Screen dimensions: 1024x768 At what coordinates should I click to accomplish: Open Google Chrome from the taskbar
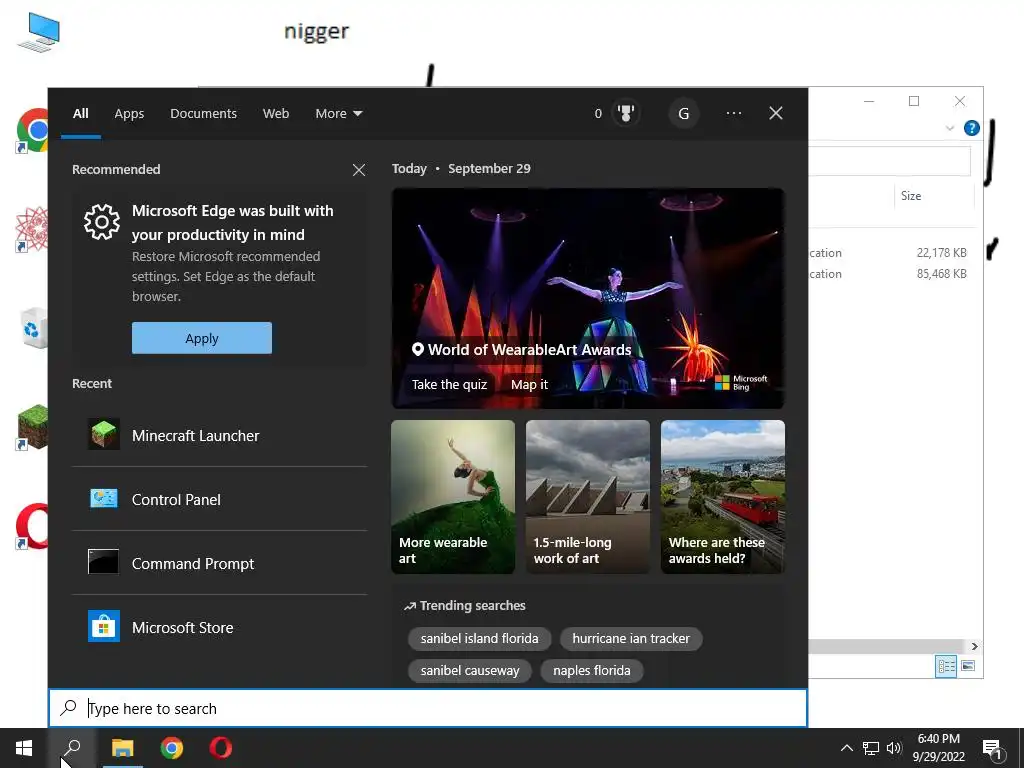(x=172, y=748)
